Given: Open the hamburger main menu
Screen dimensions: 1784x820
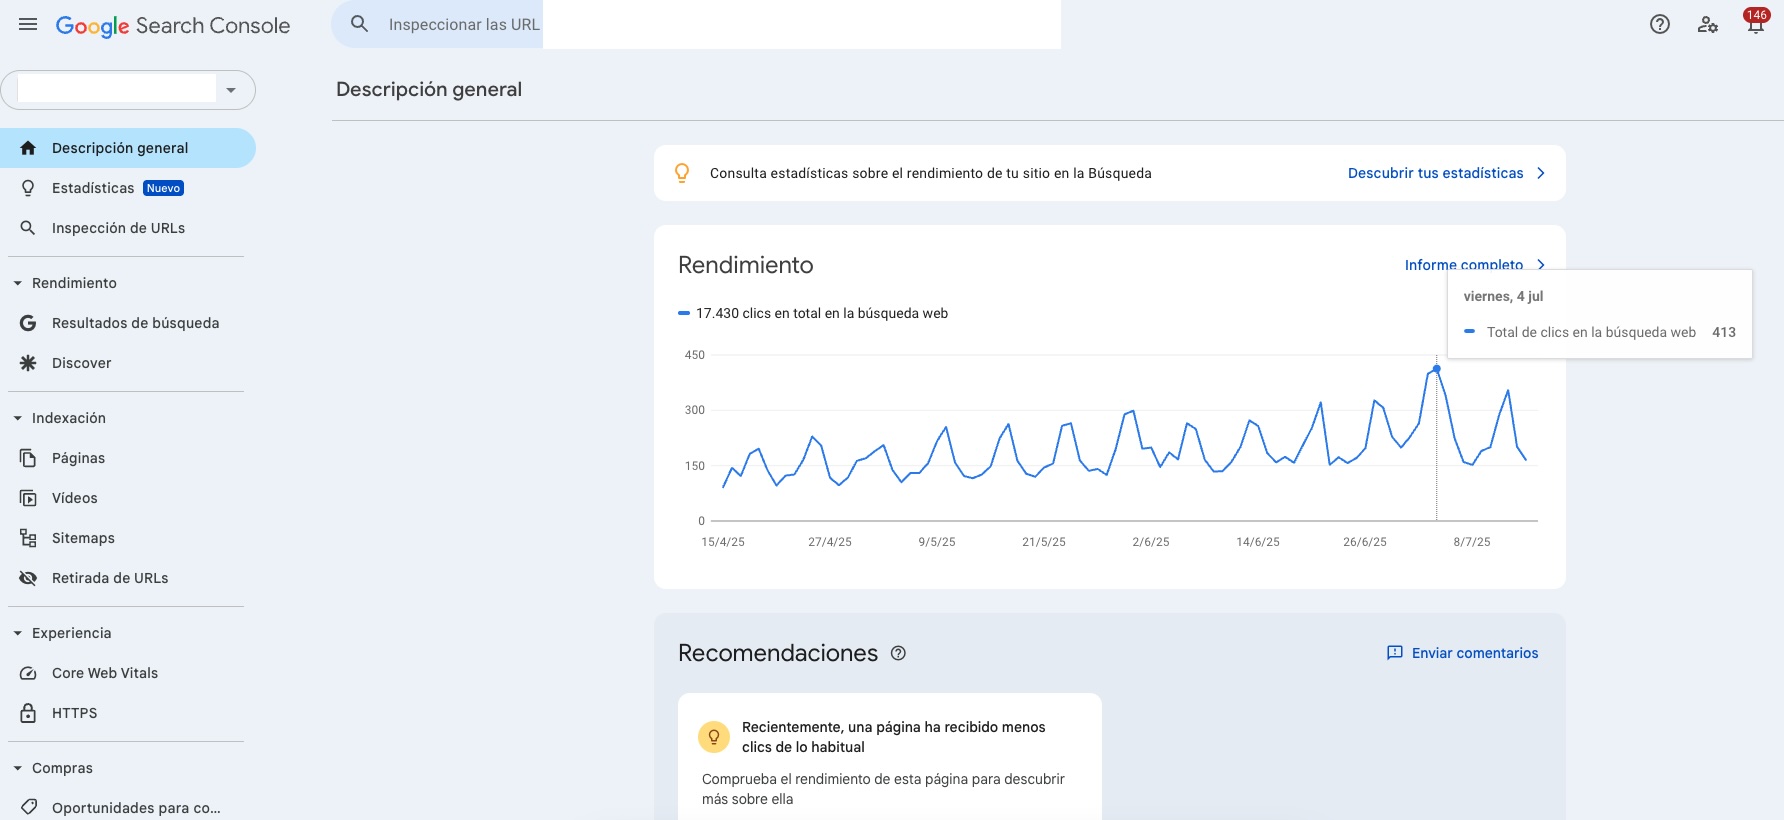Looking at the screenshot, I should [28, 24].
